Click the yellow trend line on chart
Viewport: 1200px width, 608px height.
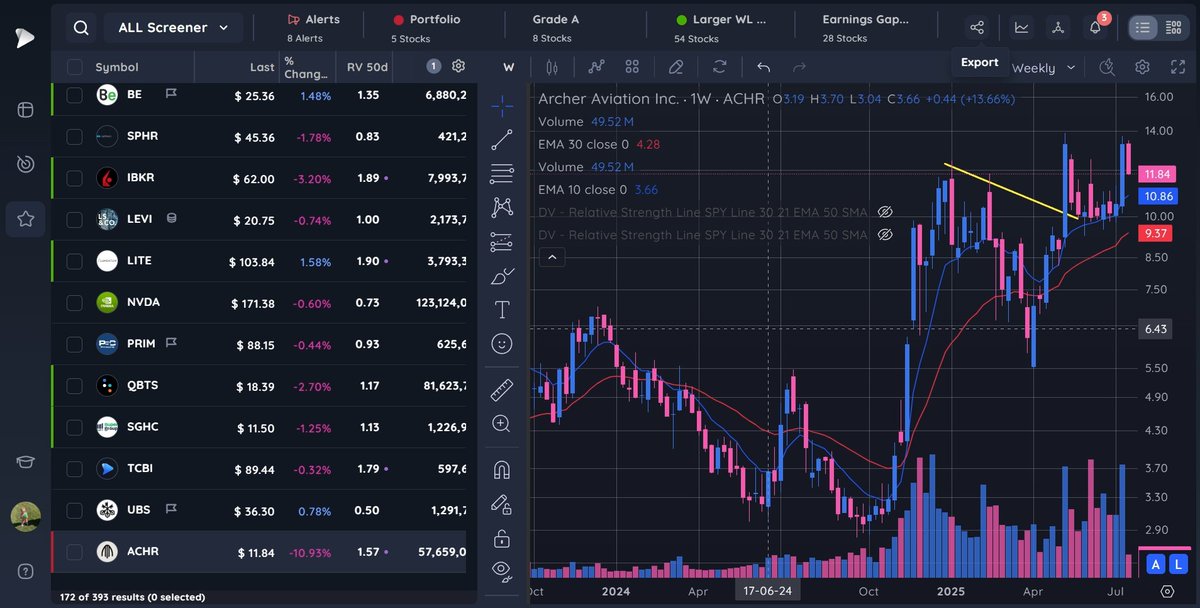[x=1010, y=189]
